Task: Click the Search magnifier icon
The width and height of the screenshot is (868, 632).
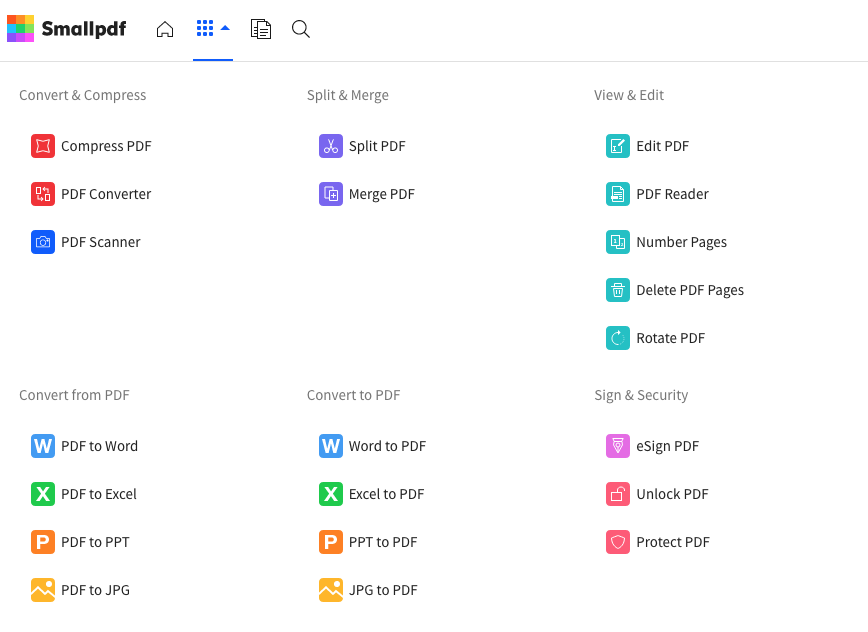Action: (300, 30)
